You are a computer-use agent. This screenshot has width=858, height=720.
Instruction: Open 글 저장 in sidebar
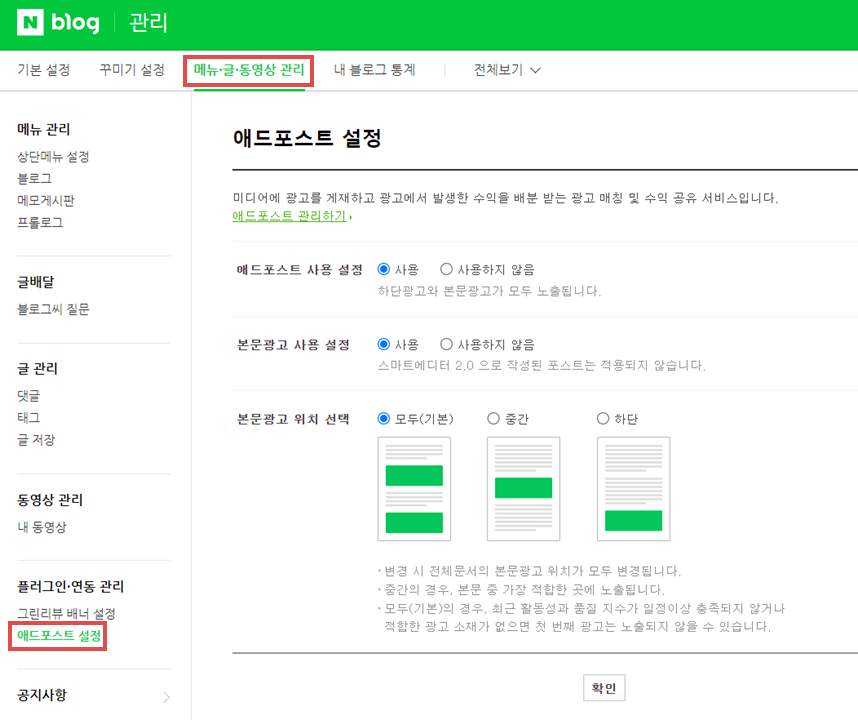36,439
